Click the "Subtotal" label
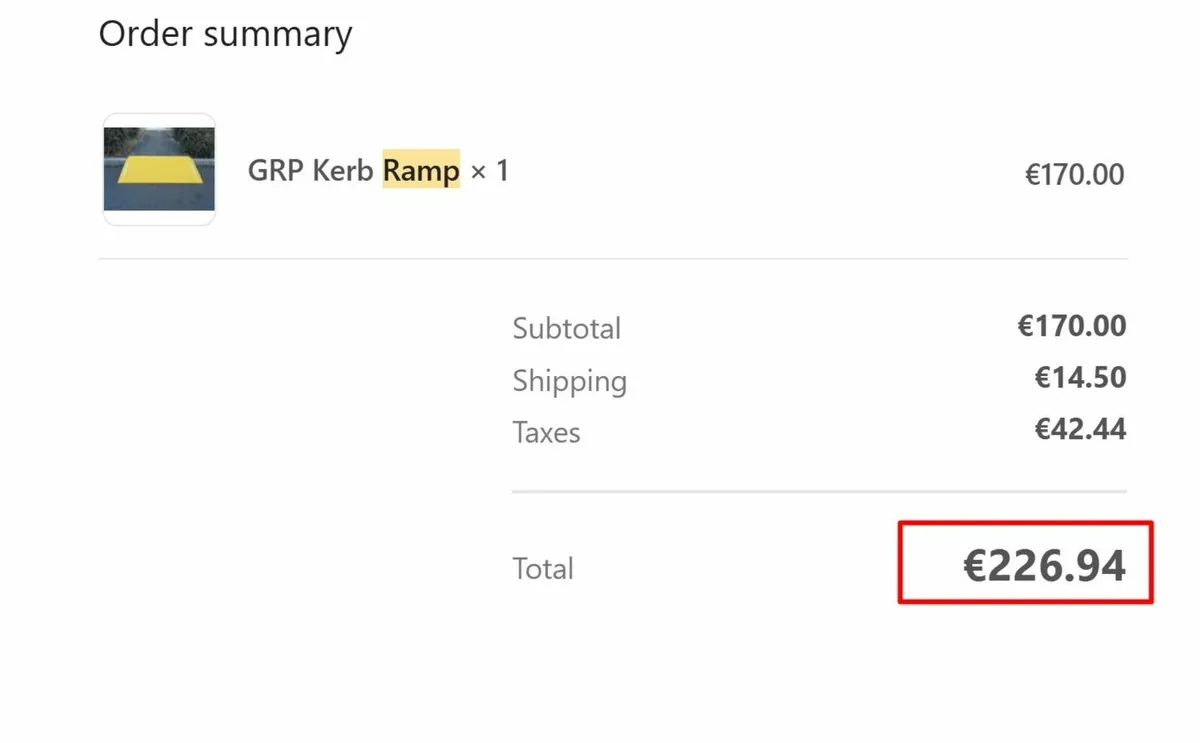The width and height of the screenshot is (1200, 743). [x=567, y=328]
